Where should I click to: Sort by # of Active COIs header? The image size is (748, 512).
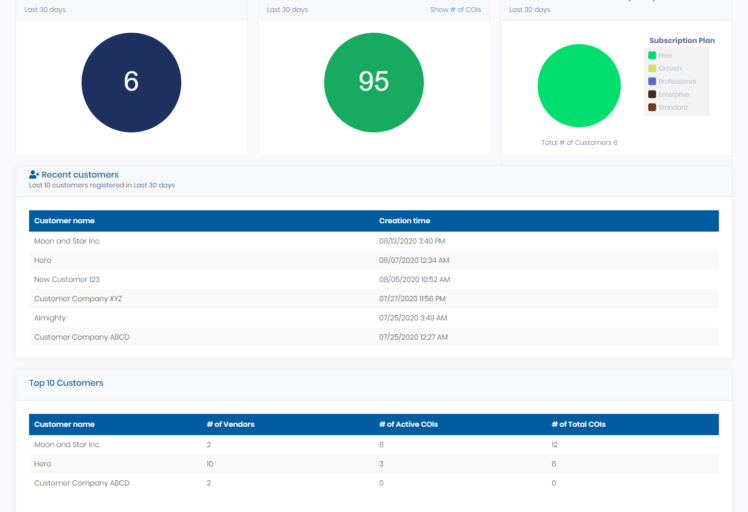tap(408, 425)
